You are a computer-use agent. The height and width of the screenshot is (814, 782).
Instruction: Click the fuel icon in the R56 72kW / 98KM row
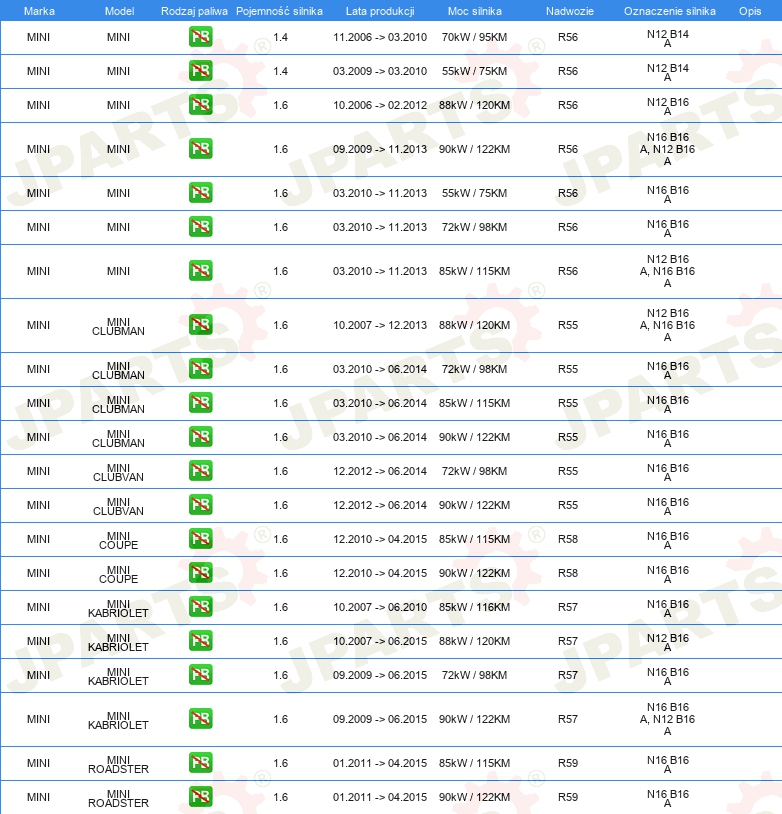[200, 227]
